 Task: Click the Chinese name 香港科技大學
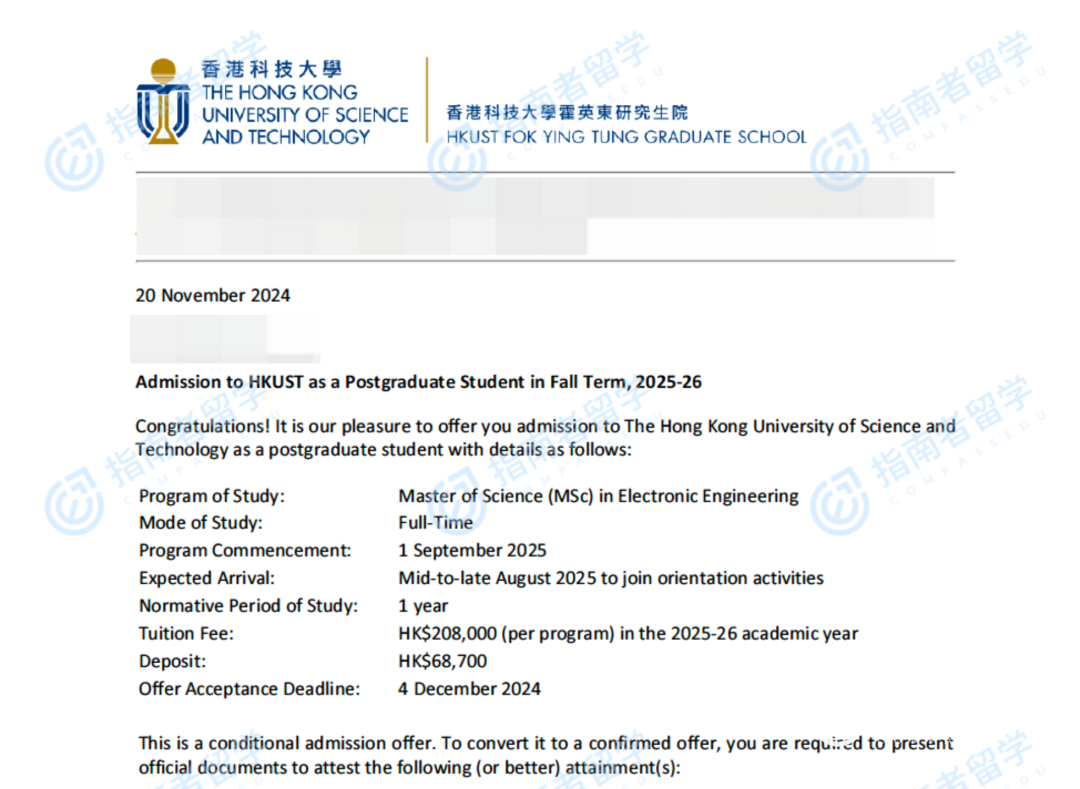271,70
